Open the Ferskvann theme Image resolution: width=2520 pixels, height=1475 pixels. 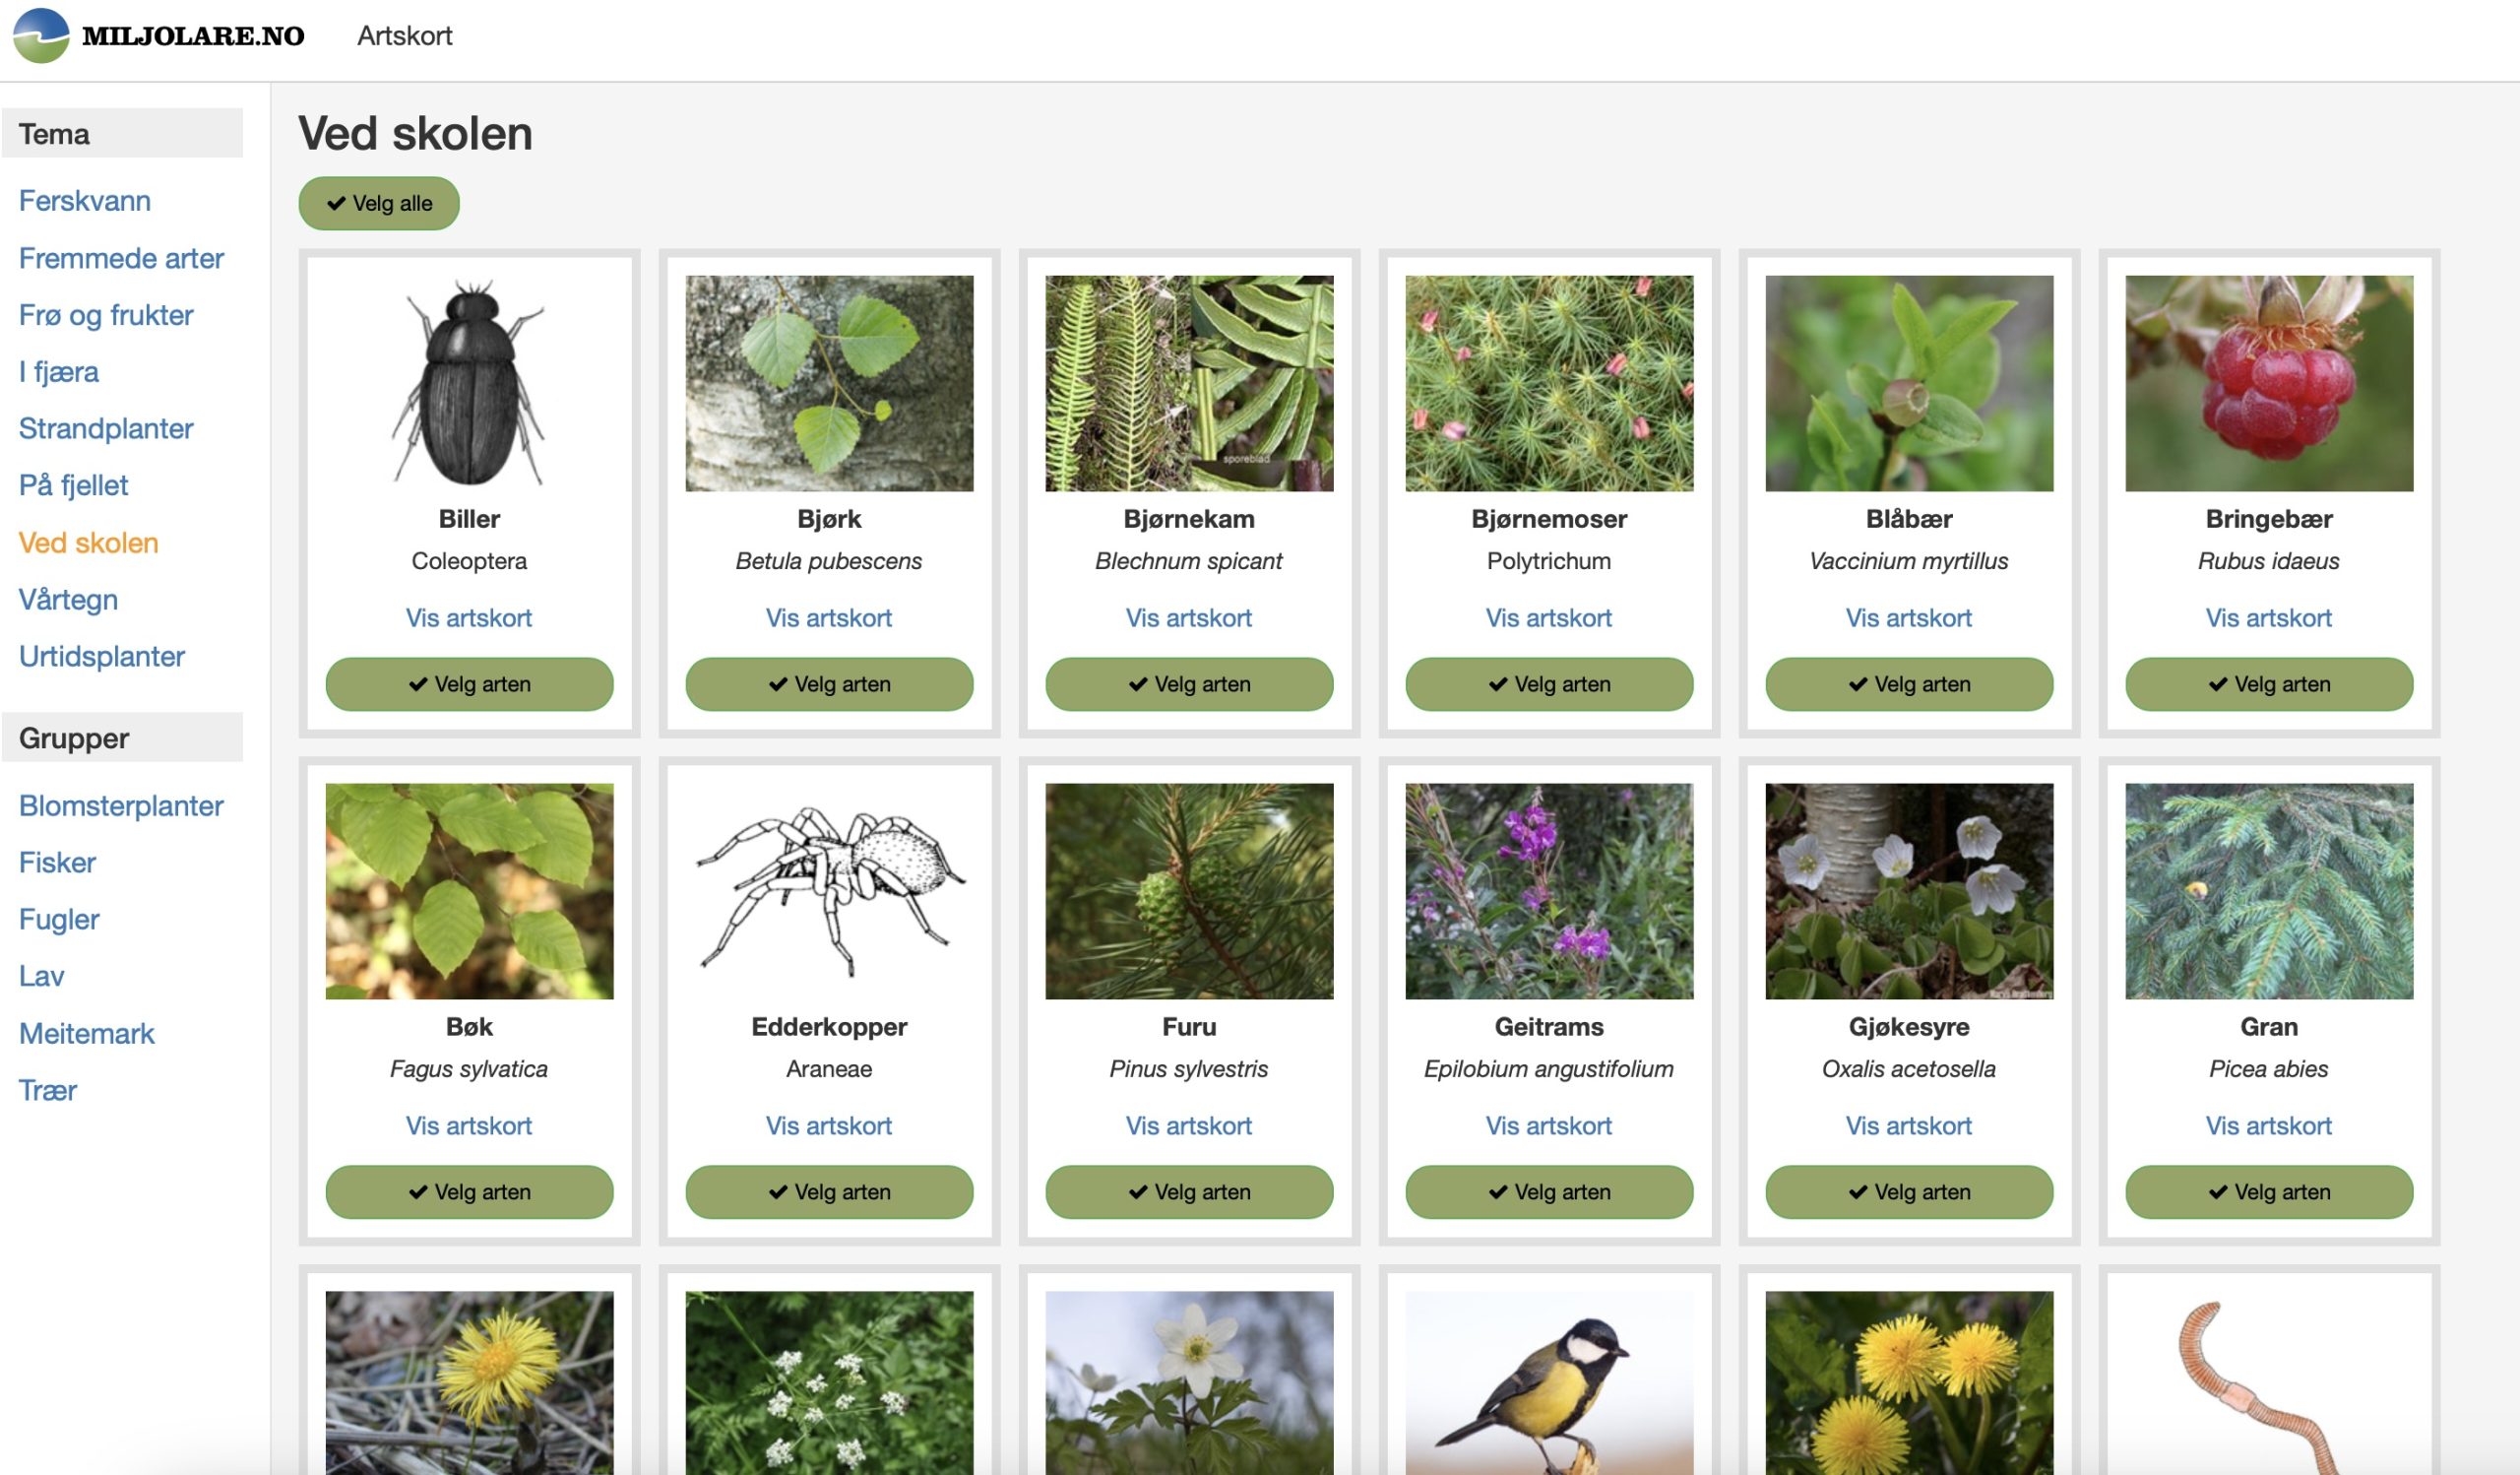[x=85, y=201]
